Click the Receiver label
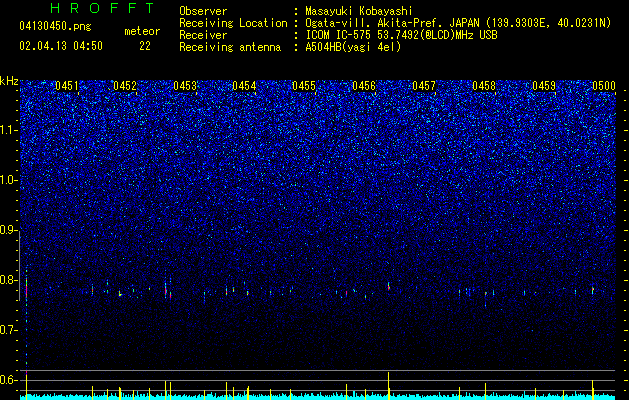This screenshot has height=400, width=629. (x=203, y=35)
